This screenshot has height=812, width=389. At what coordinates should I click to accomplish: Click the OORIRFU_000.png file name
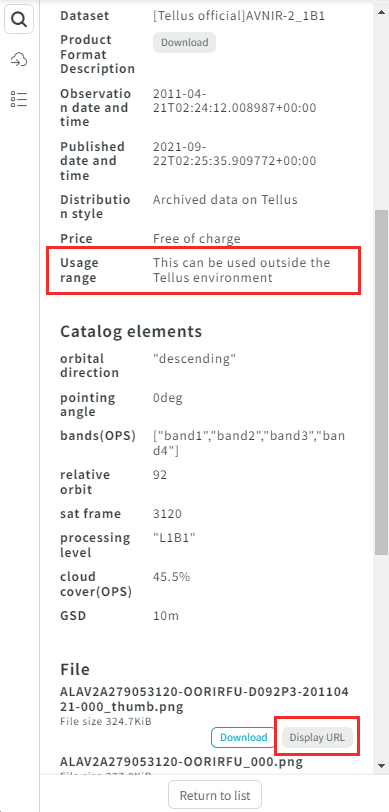(x=181, y=762)
